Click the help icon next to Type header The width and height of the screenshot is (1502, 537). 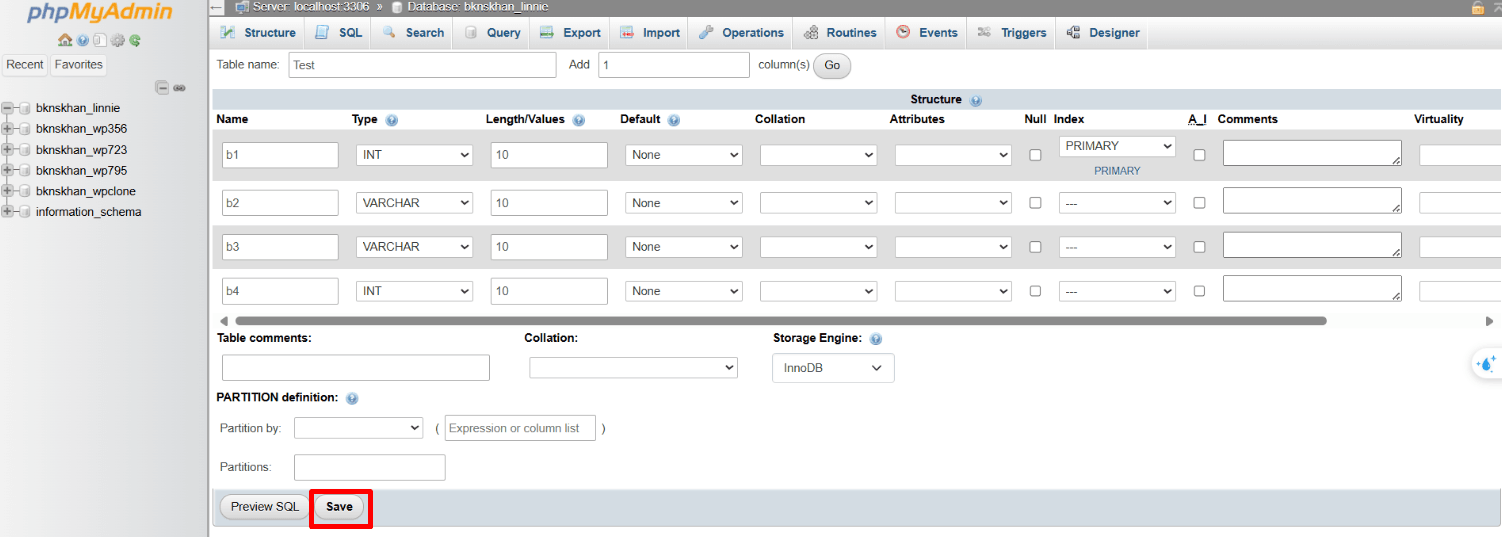[x=391, y=120]
